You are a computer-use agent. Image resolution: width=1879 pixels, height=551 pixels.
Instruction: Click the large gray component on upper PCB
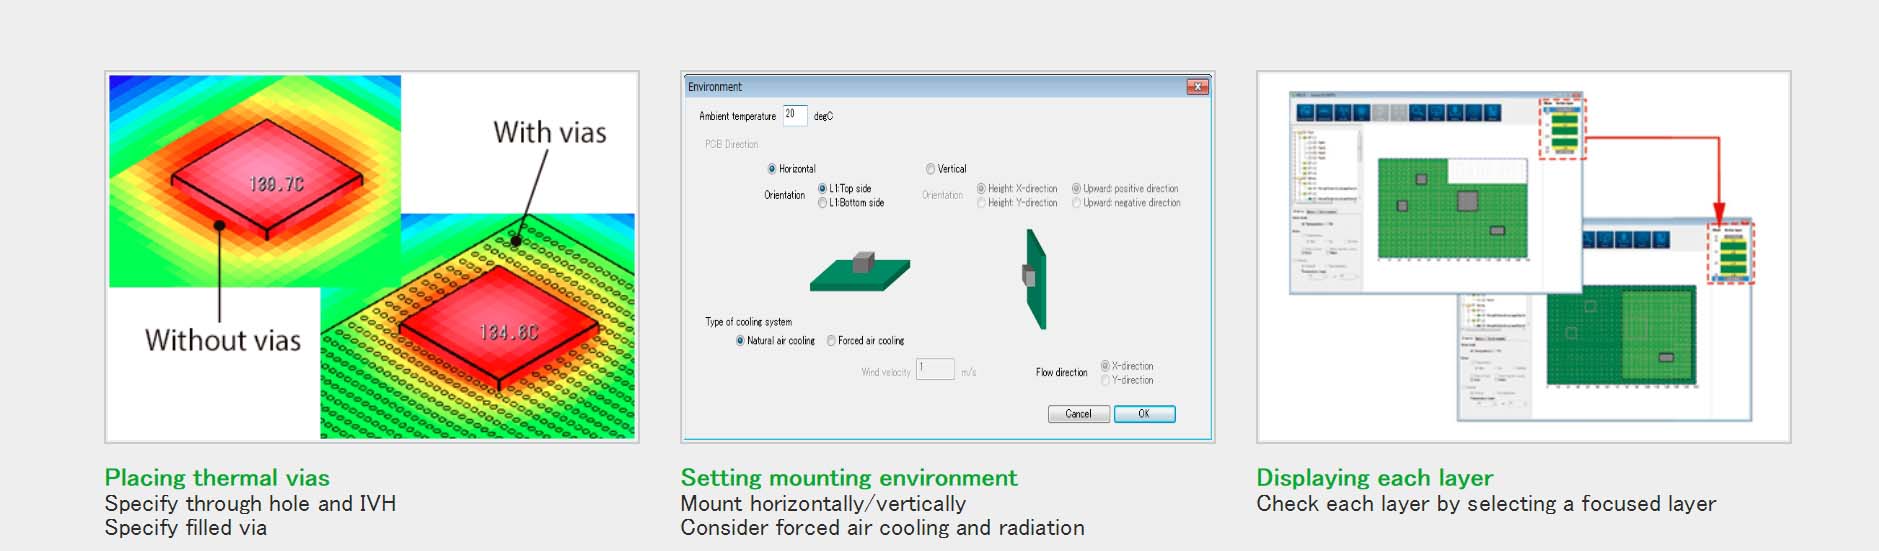[1467, 200]
